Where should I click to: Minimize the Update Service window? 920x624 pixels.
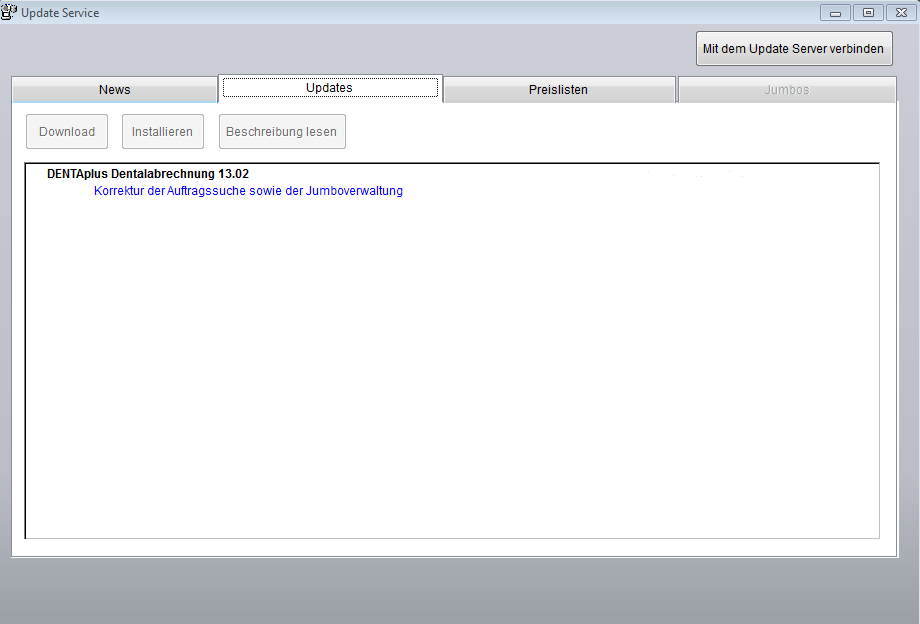tap(835, 12)
